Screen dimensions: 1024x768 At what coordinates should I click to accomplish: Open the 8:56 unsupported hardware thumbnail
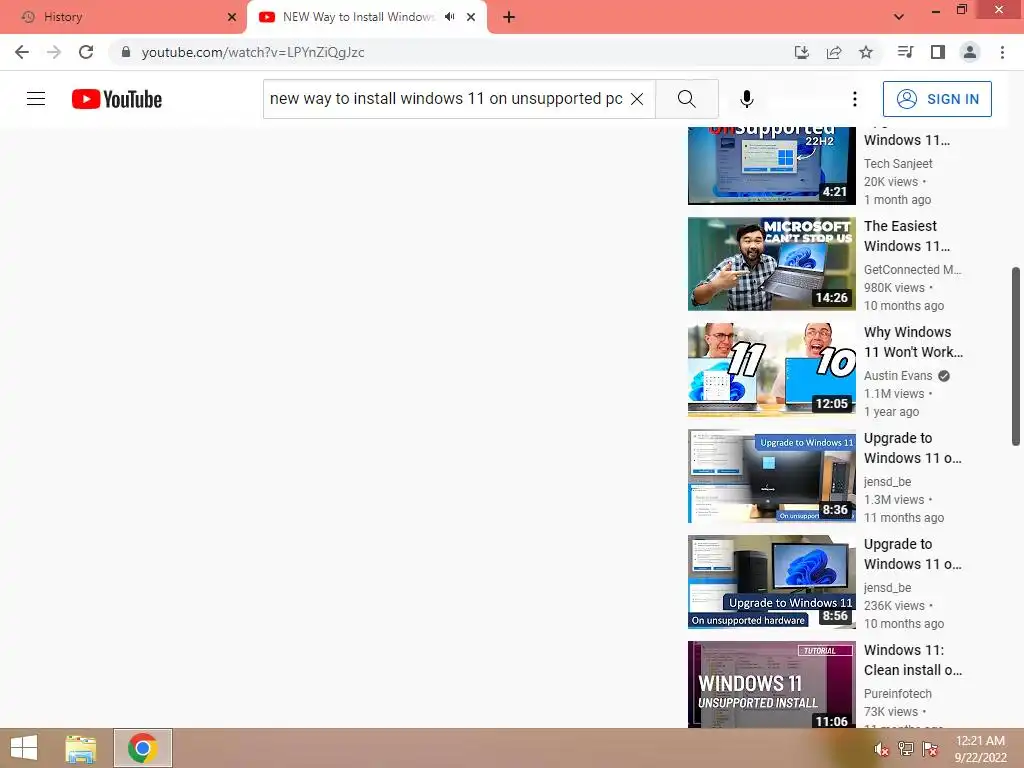coord(771,582)
